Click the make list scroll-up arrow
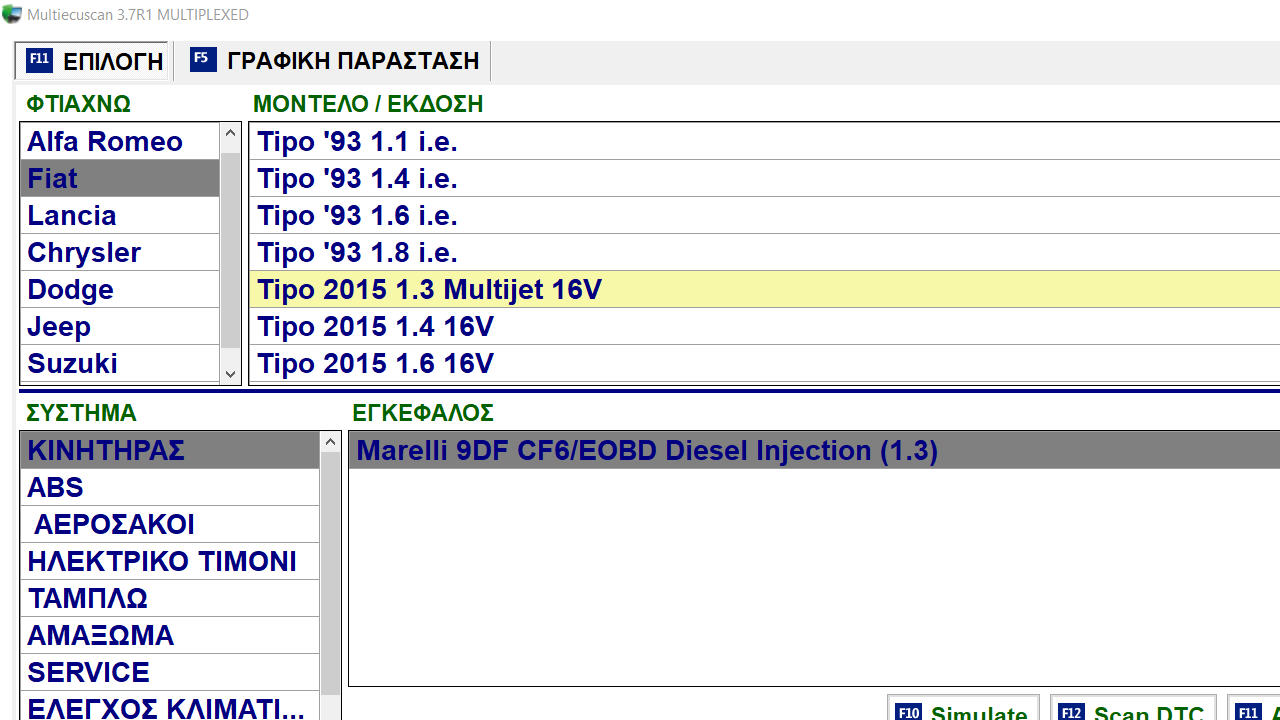The image size is (1280, 720). (x=231, y=134)
